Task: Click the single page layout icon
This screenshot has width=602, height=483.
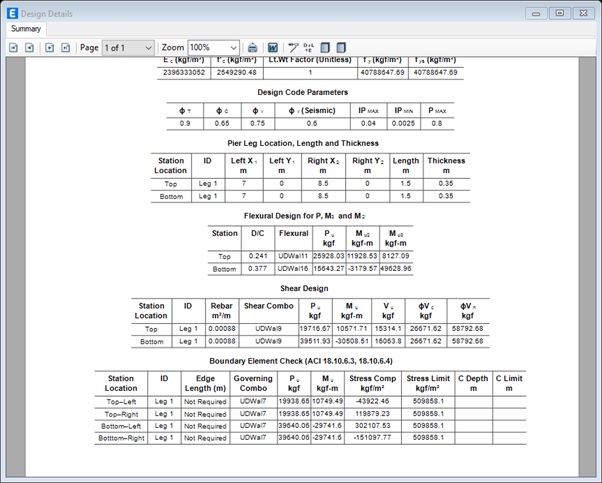Action: click(325, 48)
